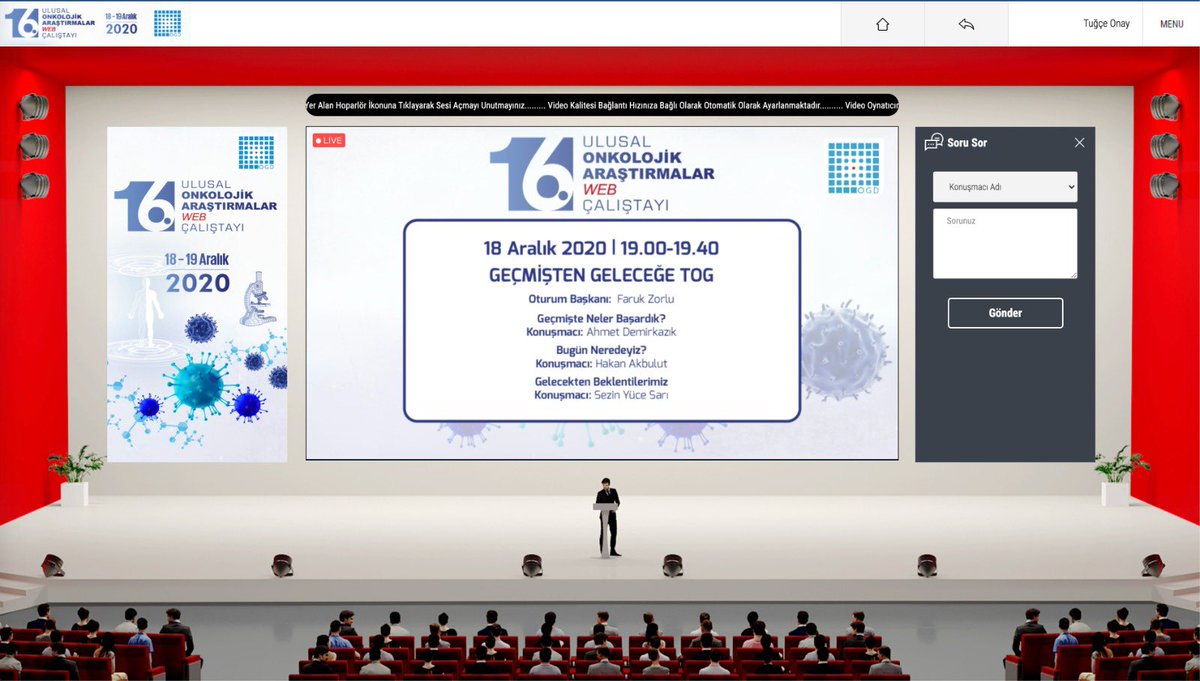The height and width of the screenshot is (681, 1200).
Task: Click the Sorunuz question text box
Action: [1005, 243]
